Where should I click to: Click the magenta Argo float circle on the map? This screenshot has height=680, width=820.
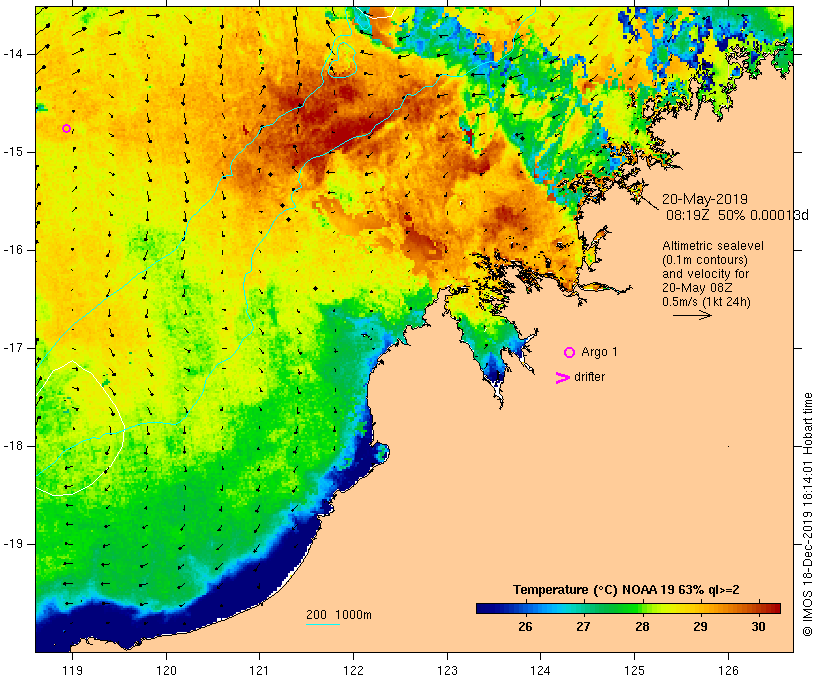pyautogui.click(x=66, y=128)
